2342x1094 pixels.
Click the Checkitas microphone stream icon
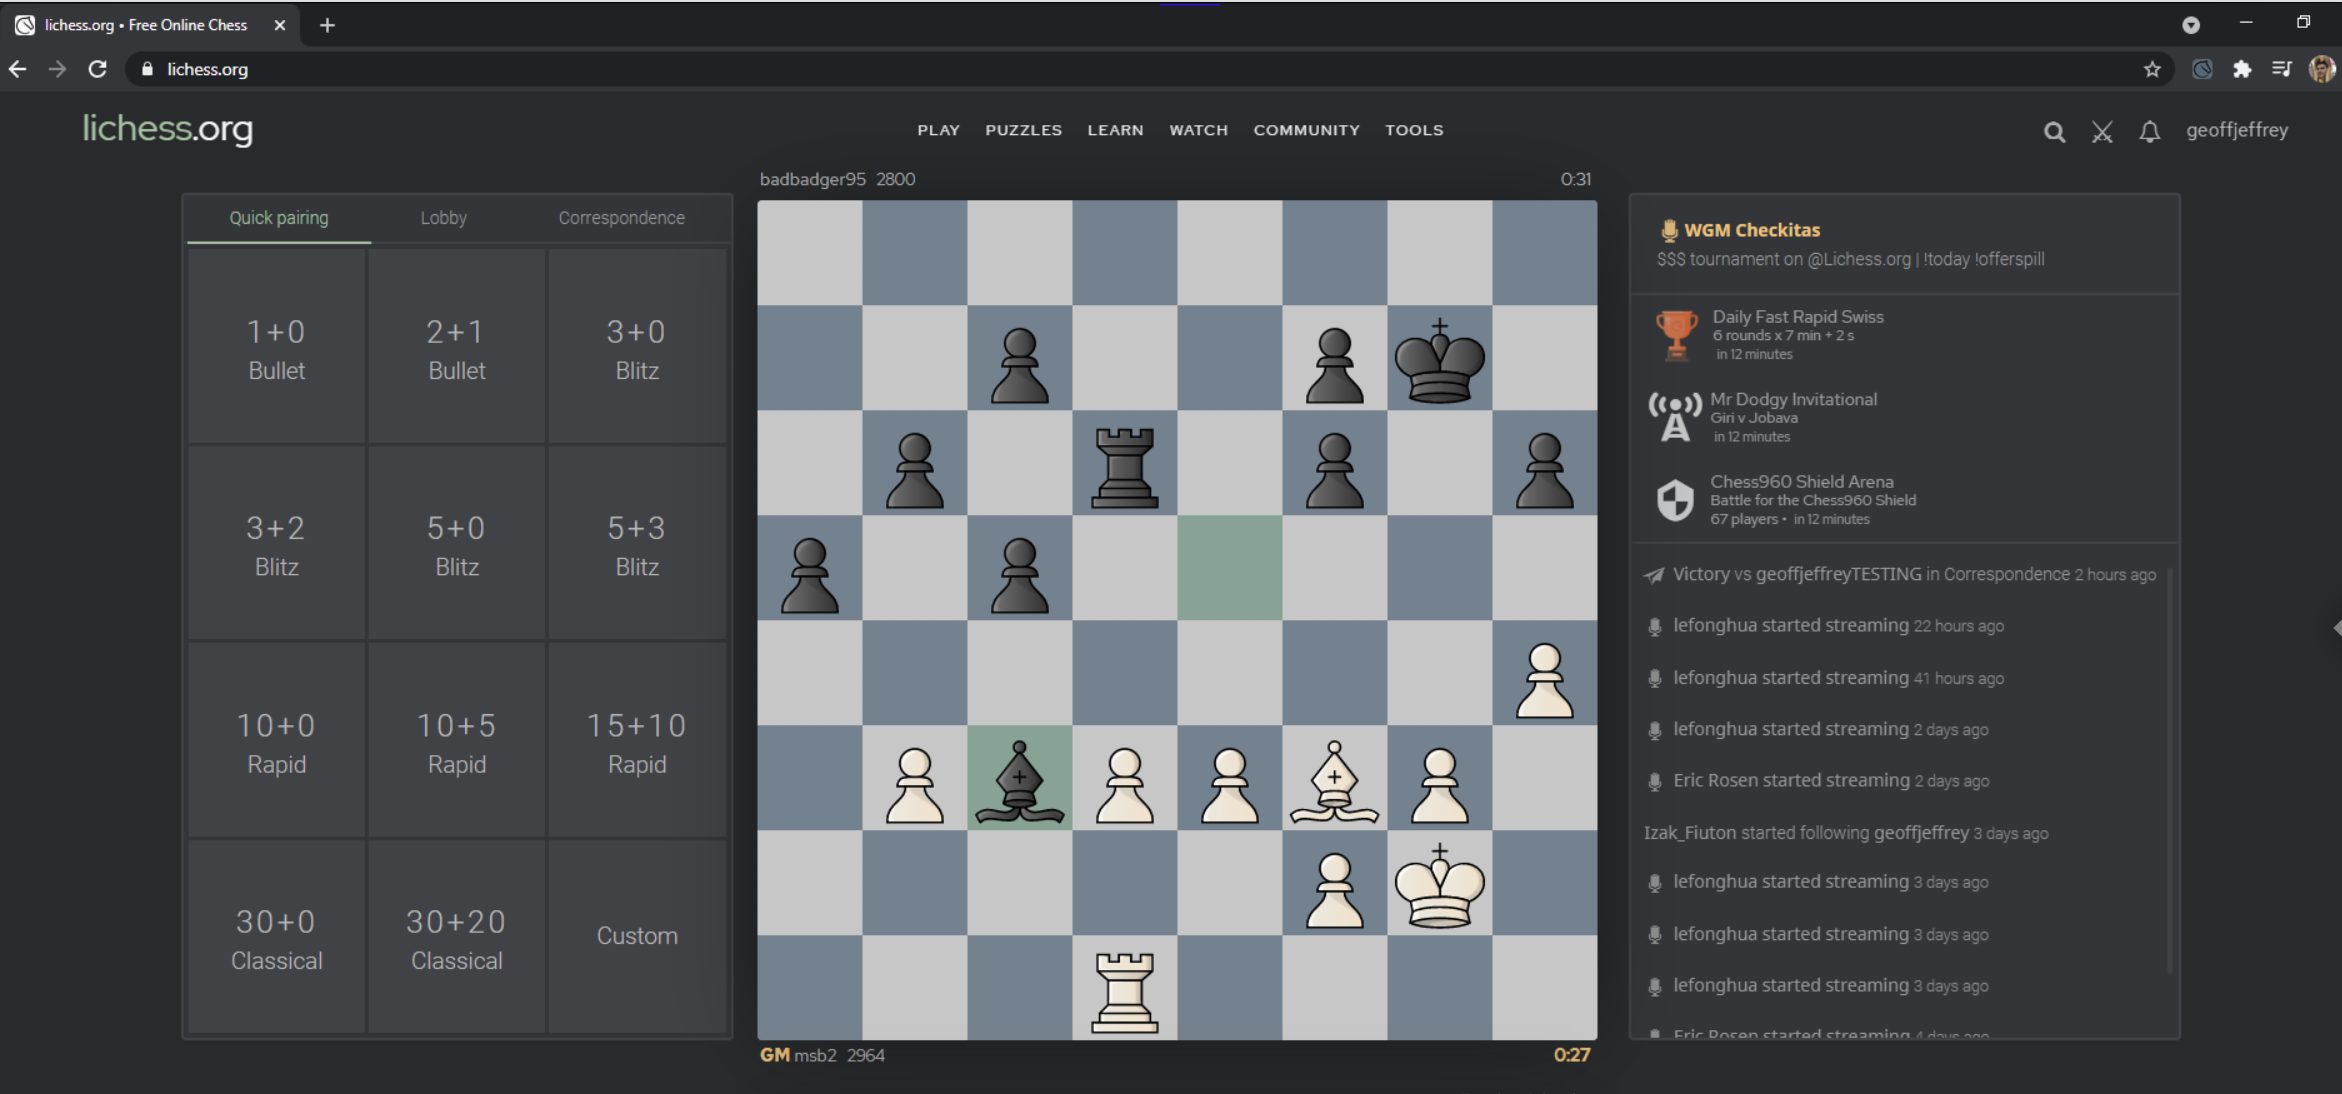coord(1668,231)
